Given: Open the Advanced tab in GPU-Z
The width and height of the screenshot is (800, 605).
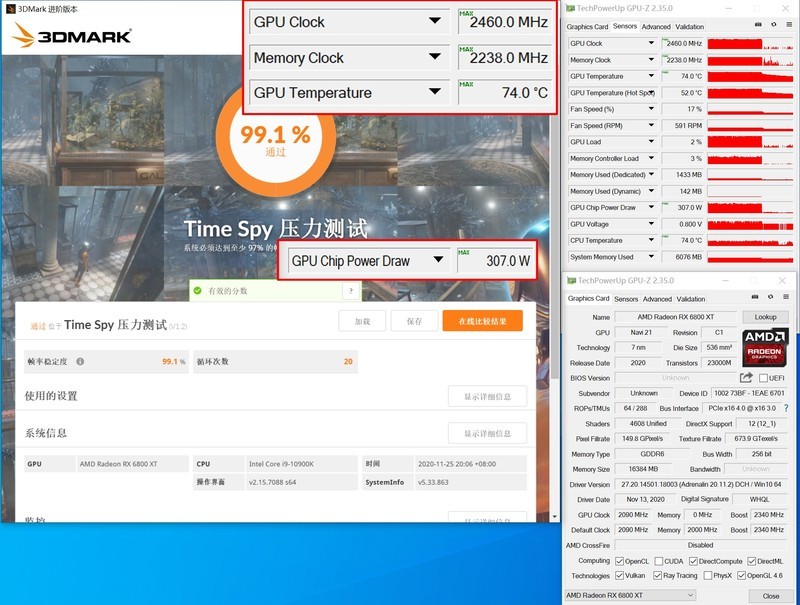Looking at the screenshot, I should coord(657,299).
